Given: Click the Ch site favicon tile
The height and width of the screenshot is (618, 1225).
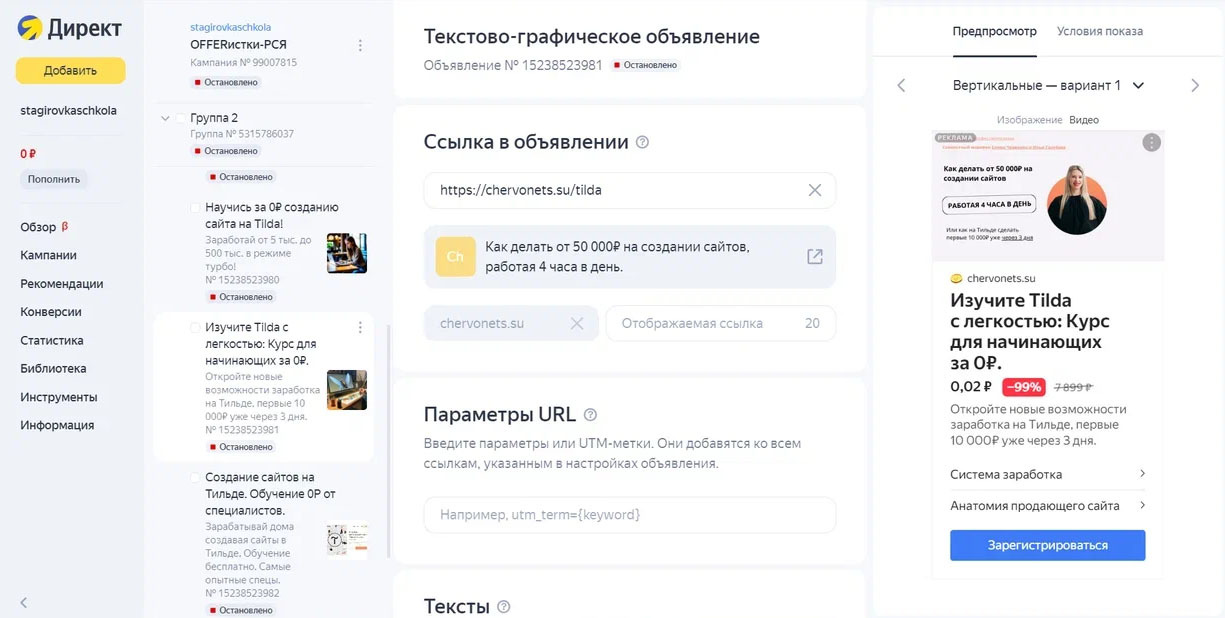Looking at the screenshot, I should [455, 257].
